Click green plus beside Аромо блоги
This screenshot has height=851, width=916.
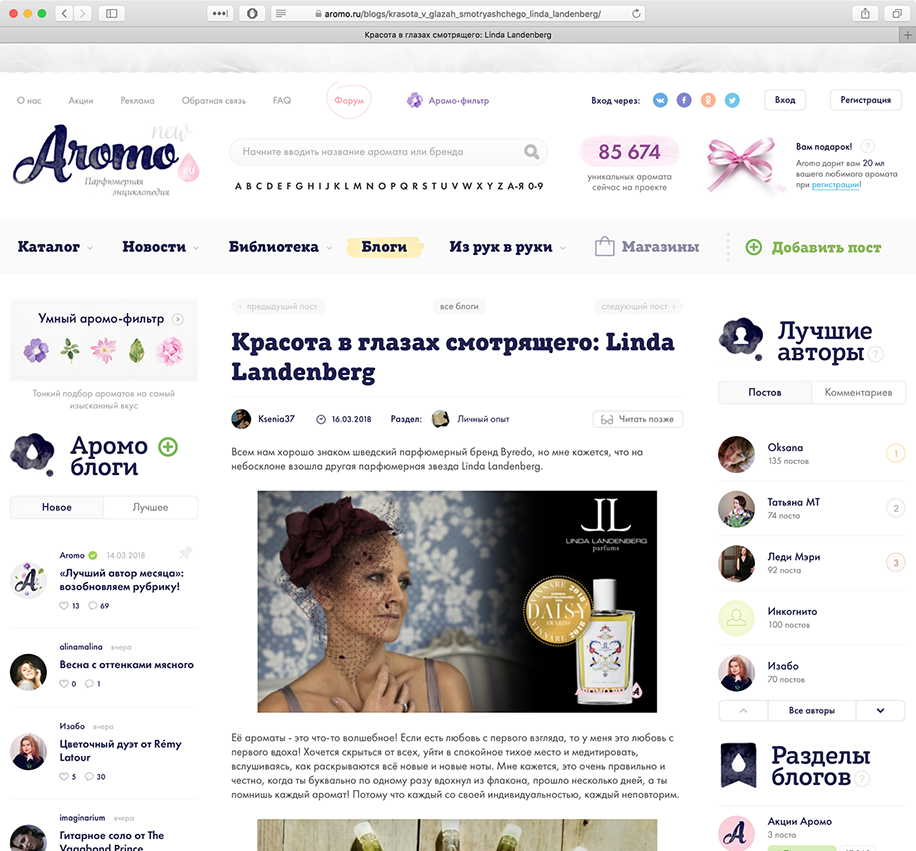[168, 447]
